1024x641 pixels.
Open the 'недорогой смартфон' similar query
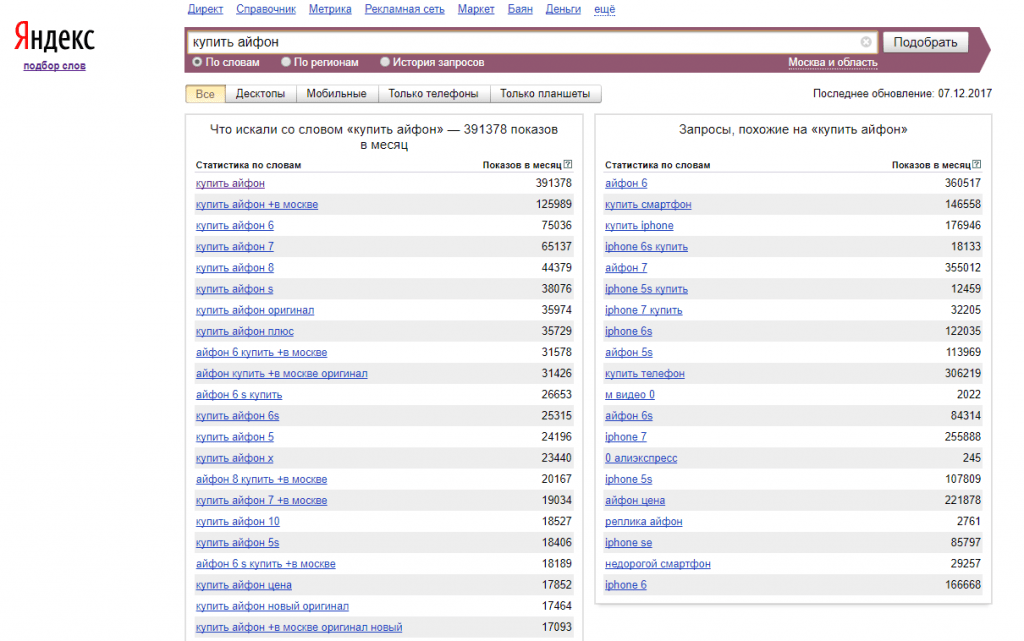(658, 564)
